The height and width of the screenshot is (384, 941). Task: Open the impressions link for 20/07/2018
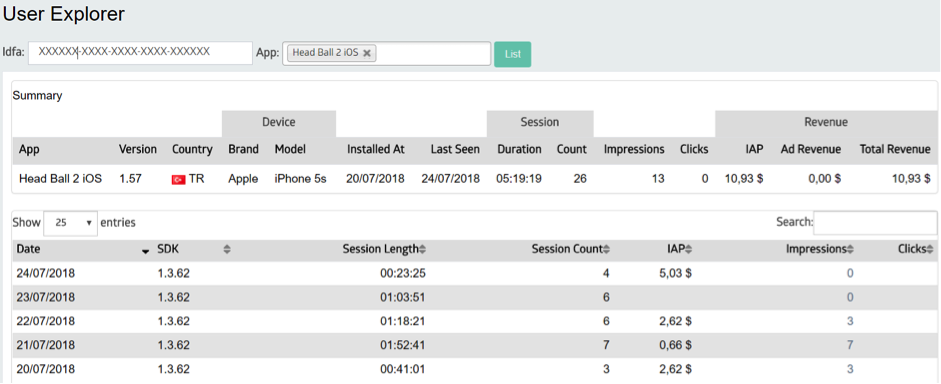click(x=850, y=369)
